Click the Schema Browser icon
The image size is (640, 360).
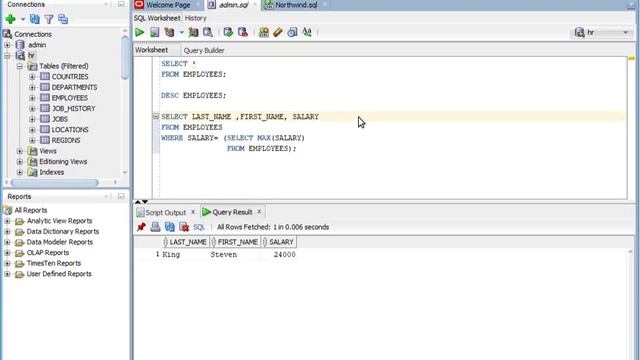[x=63, y=19]
